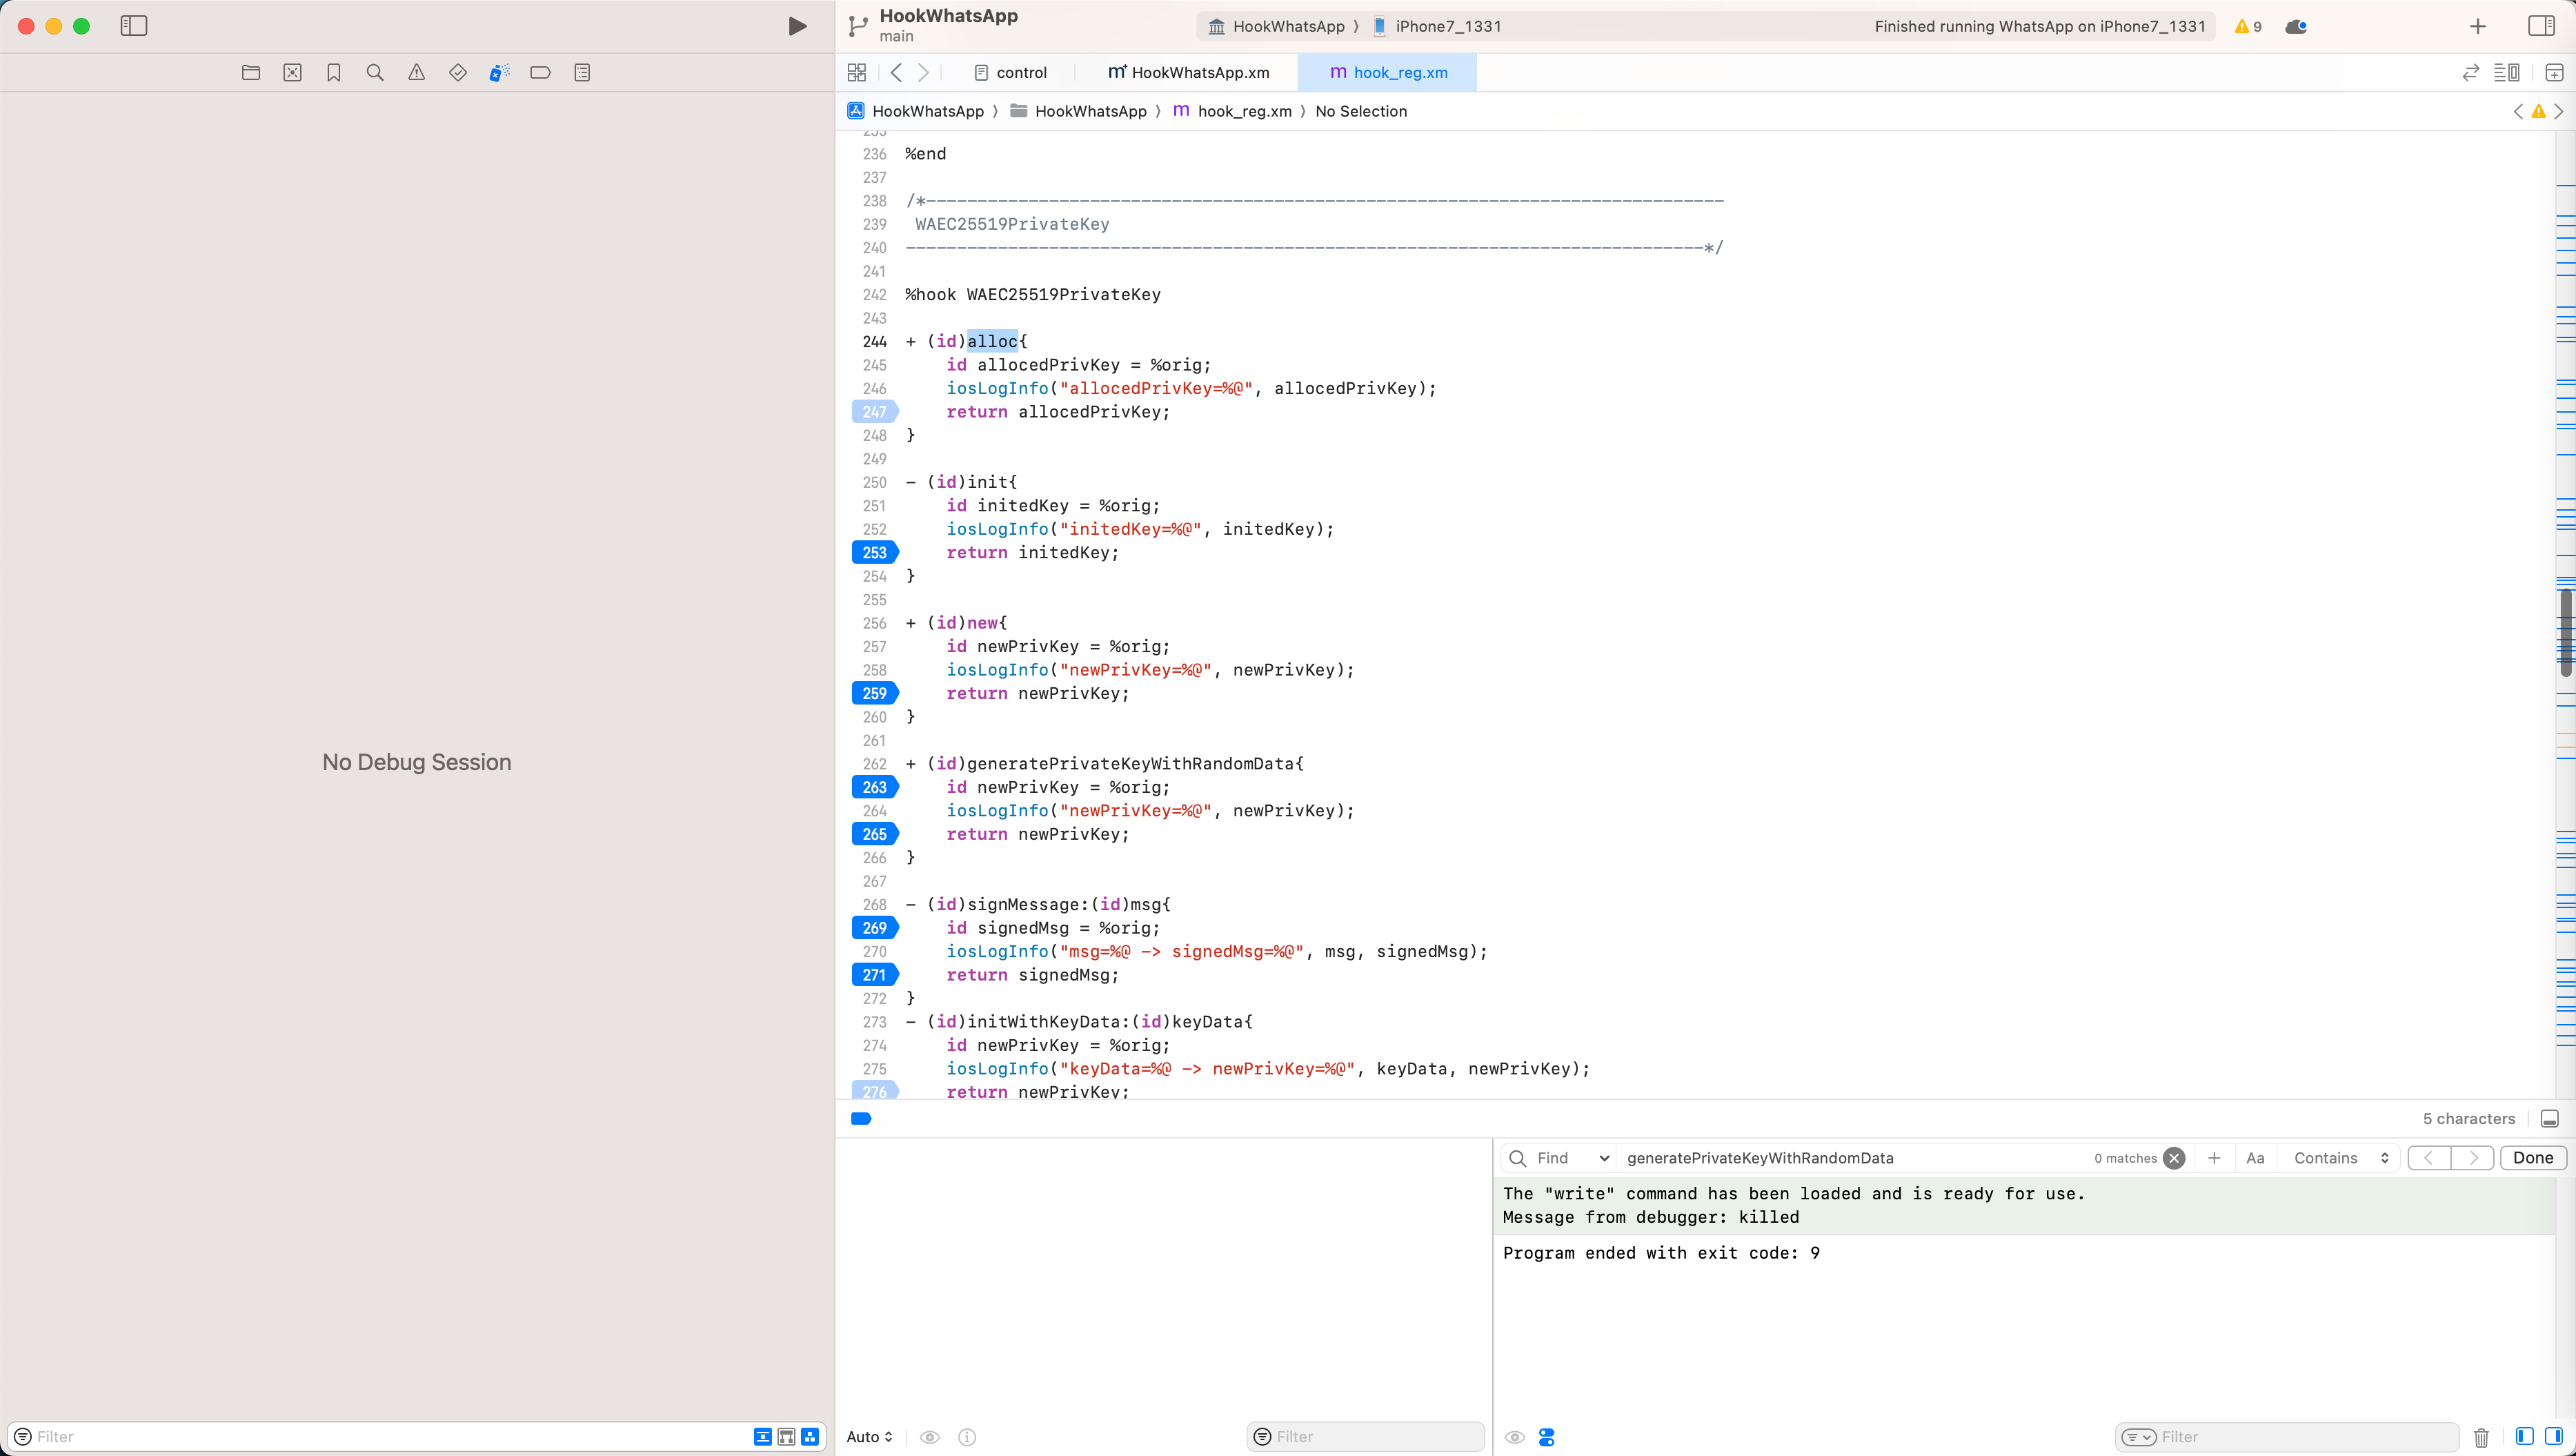The image size is (2576, 1456).
Task: Focus the console output Filter field
Action: point(2286,1437)
